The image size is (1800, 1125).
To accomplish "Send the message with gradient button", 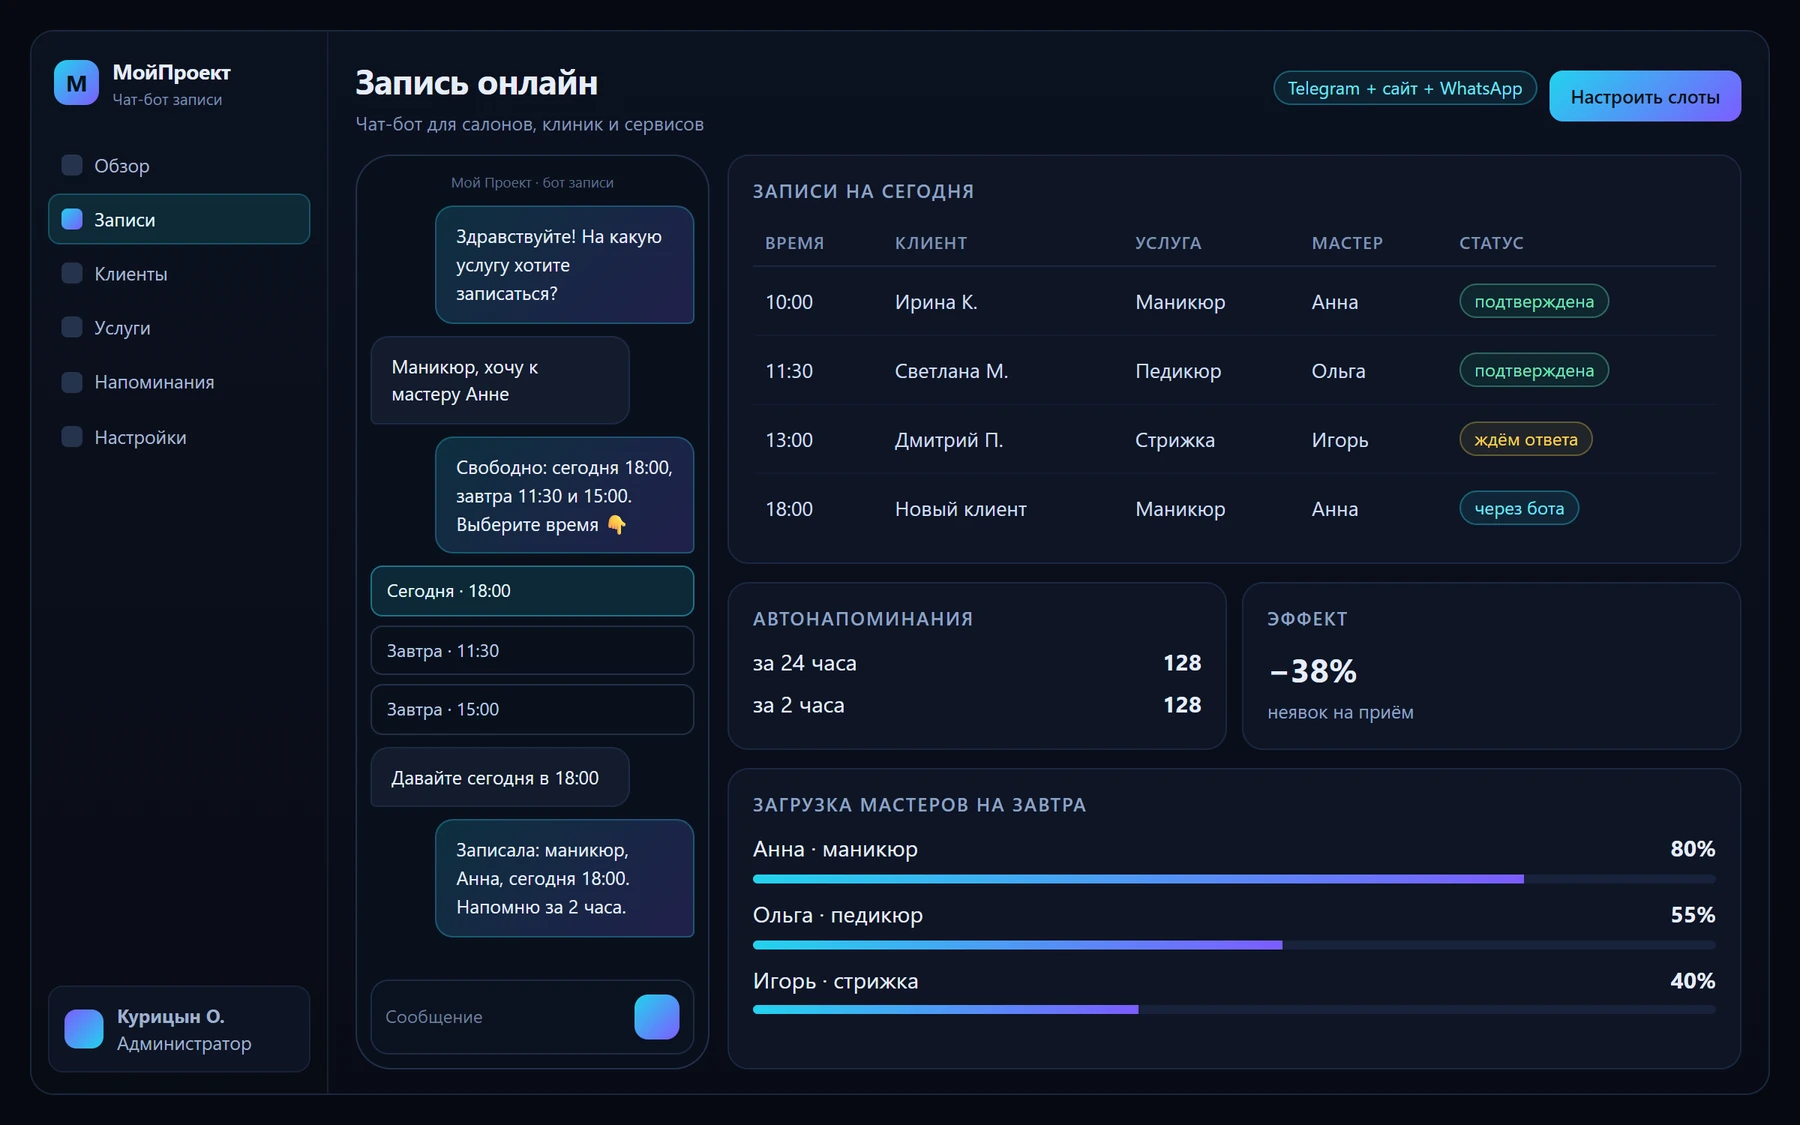I will click(657, 1017).
